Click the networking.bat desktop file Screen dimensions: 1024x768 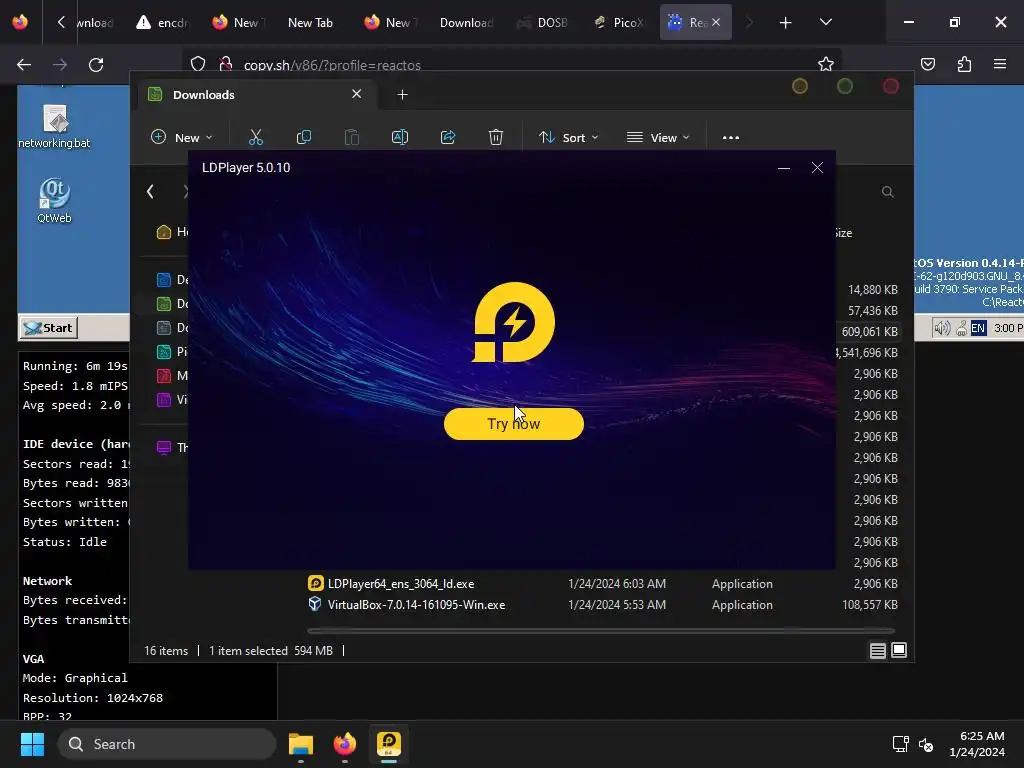[x=54, y=126]
